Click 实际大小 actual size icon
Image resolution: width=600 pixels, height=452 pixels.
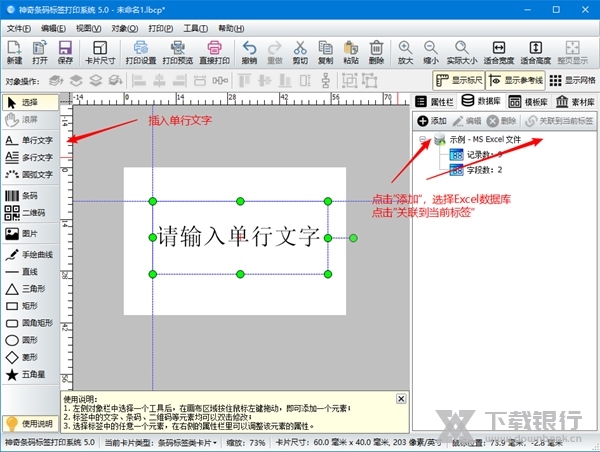(x=462, y=52)
